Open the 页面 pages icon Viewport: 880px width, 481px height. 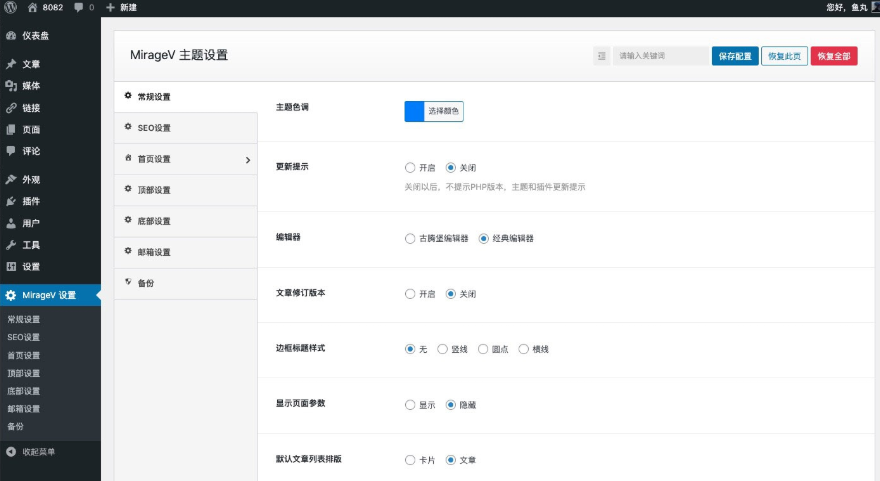(x=11, y=130)
